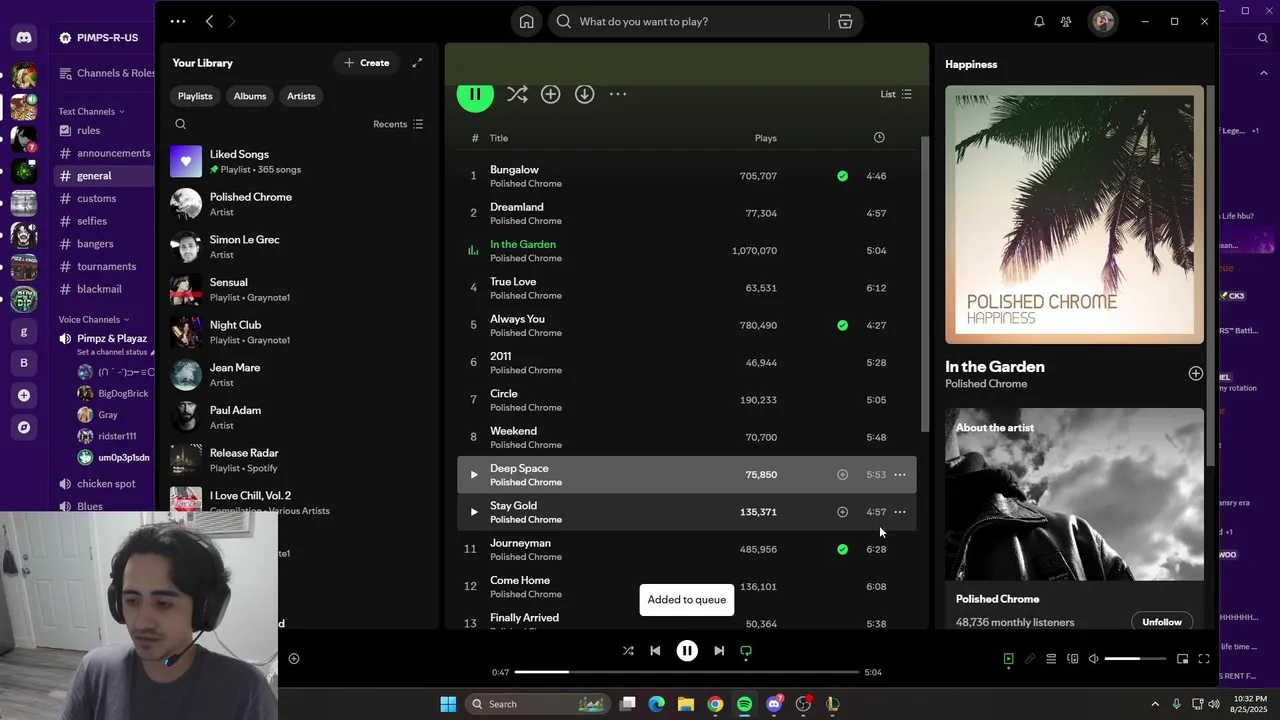The image size is (1280, 720).
Task: Open Night Club playlist
Action: click(300, 332)
